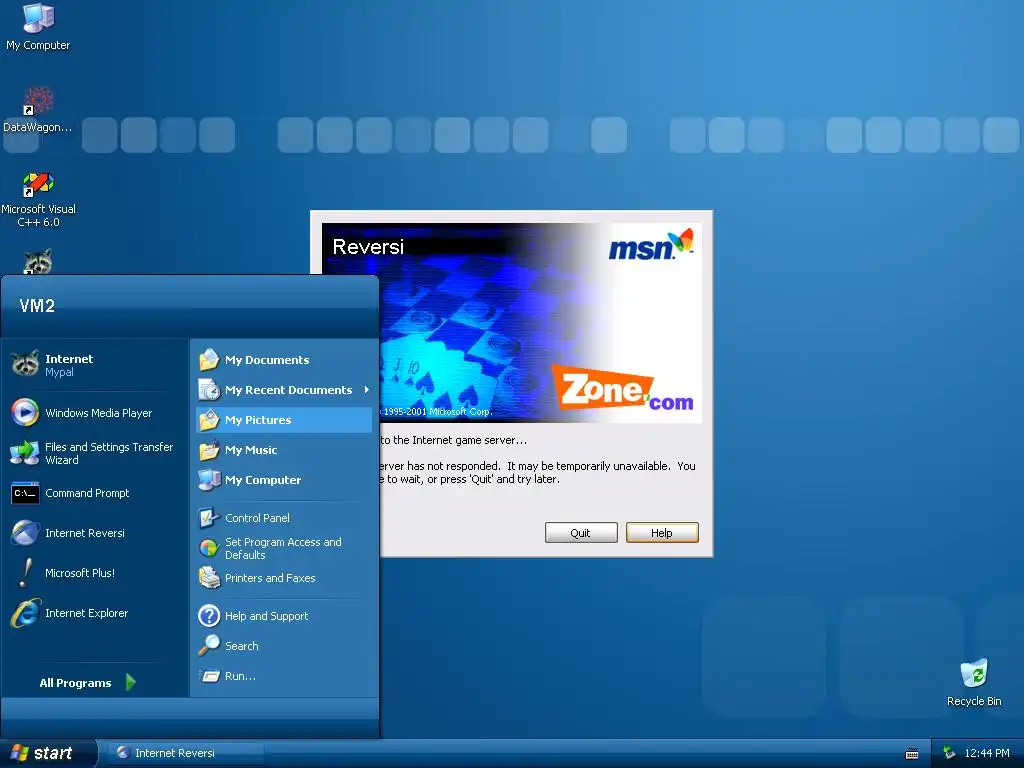Click the My Pictures folder icon
The width and height of the screenshot is (1024, 768).
209,420
